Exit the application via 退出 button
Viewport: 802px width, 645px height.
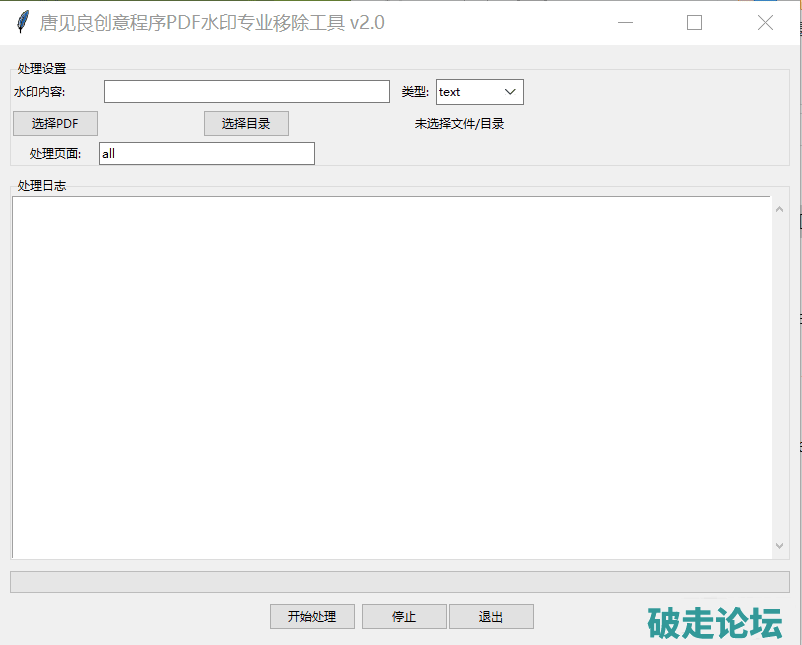pyautogui.click(x=491, y=616)
